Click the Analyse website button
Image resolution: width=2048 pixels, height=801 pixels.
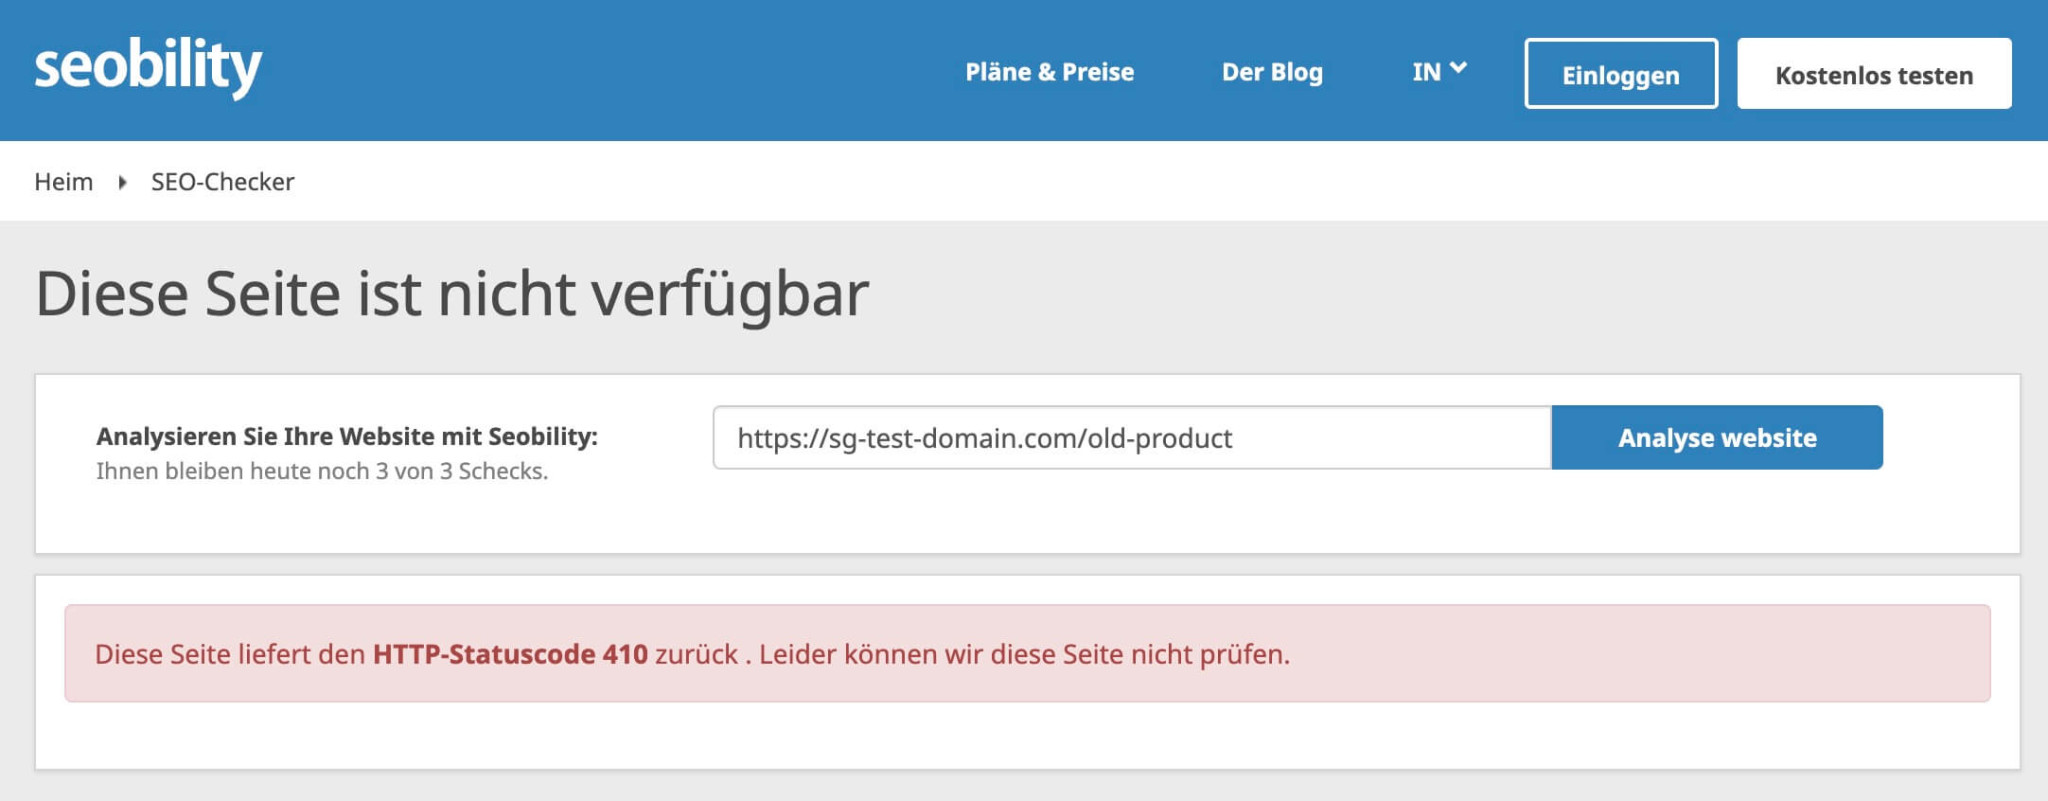pos(1717,438)
